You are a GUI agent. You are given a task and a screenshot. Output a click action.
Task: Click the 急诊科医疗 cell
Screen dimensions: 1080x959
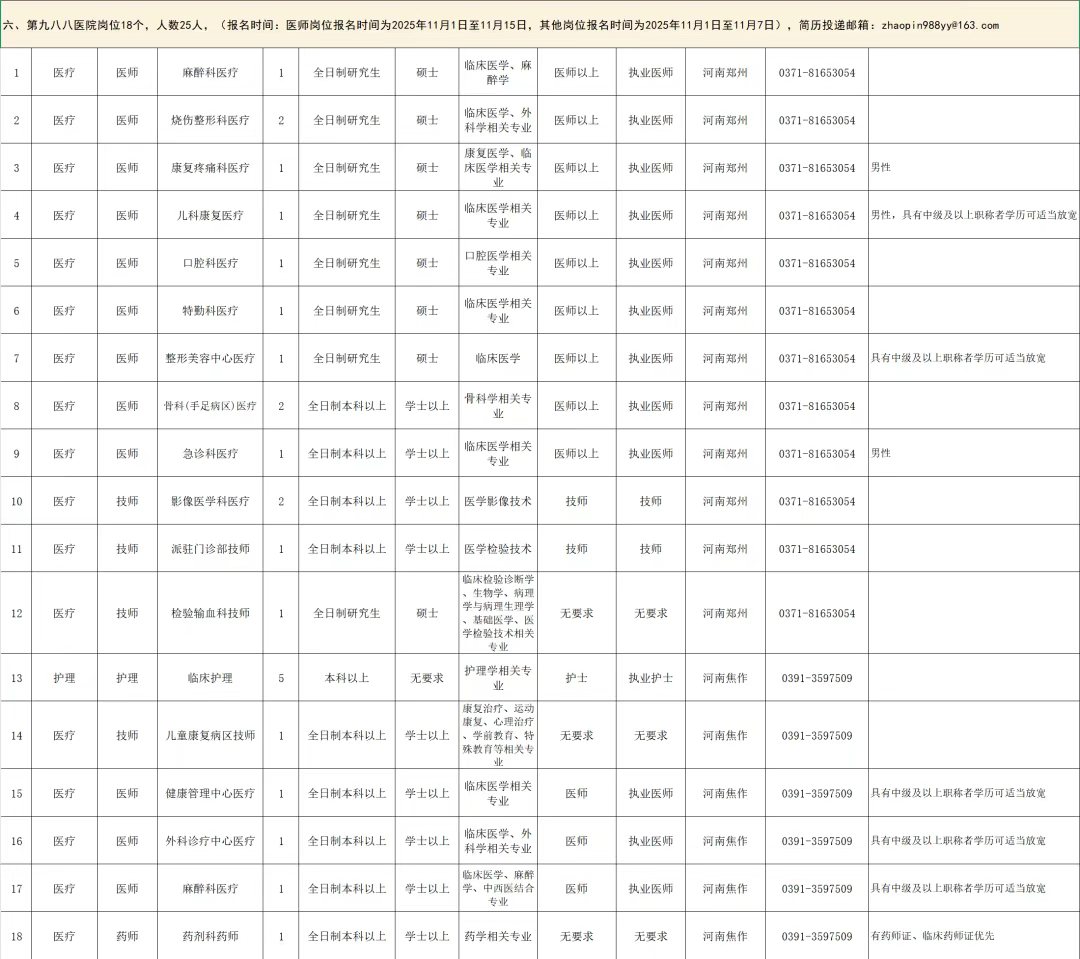coord(210,453)
